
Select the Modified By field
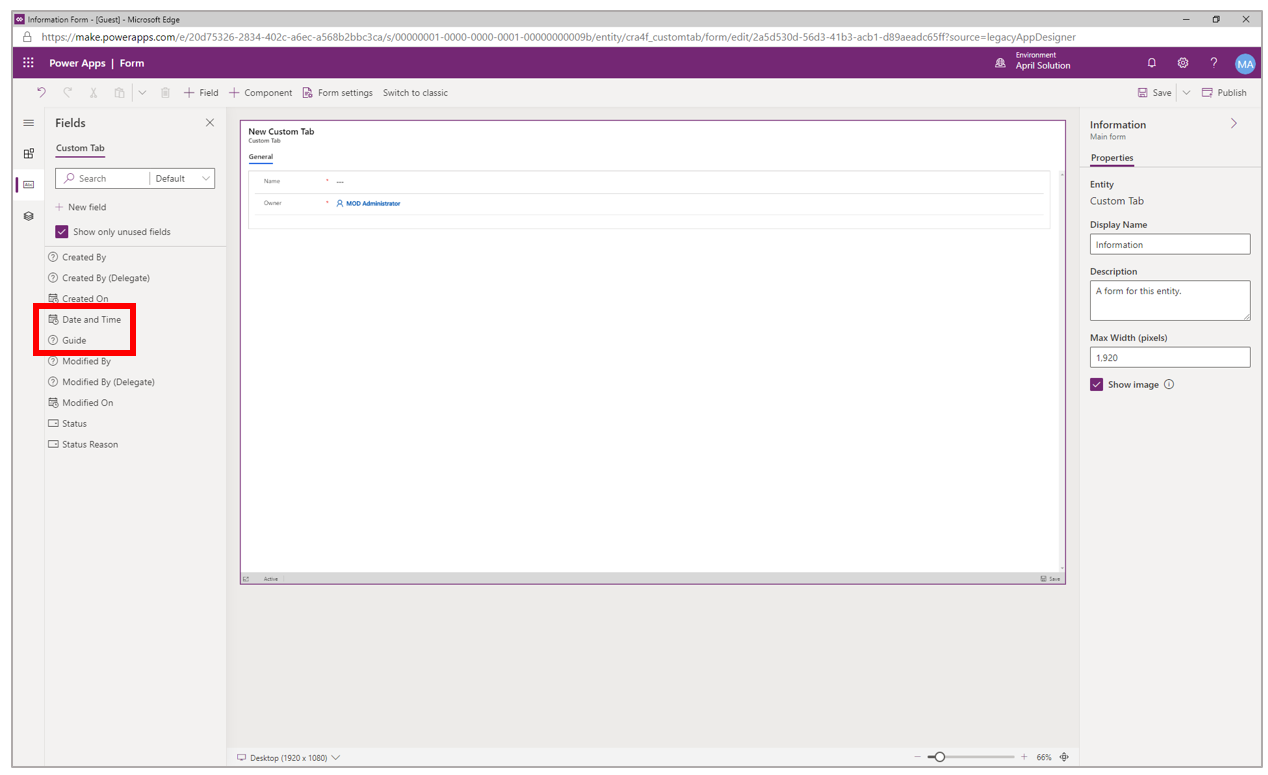pos(79,361)
